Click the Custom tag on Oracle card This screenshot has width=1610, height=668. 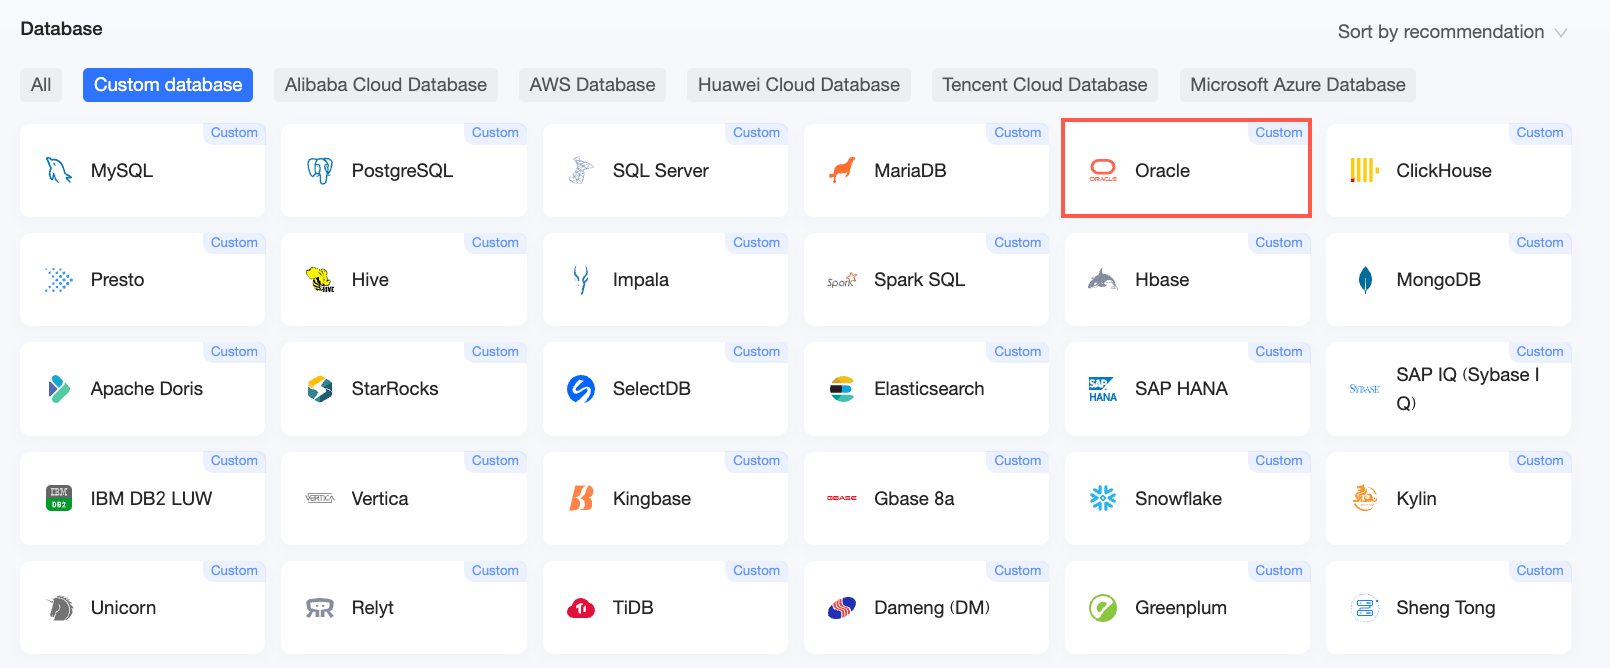1279,133
